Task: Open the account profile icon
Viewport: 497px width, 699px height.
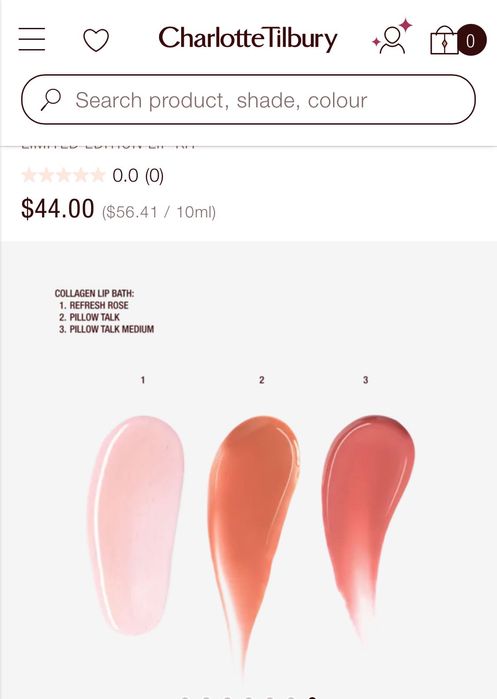Action: [x=393, y=37]
